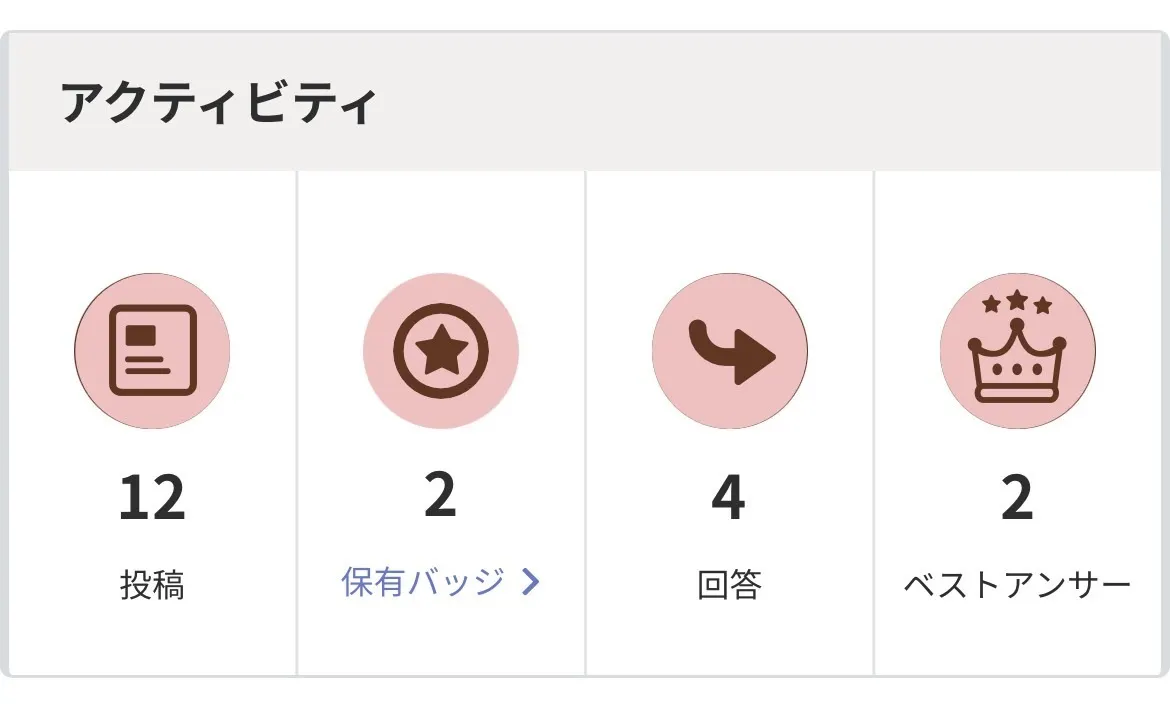Click the star badge icon
The height and width of the screenshot is (704, 1170).
441,350
